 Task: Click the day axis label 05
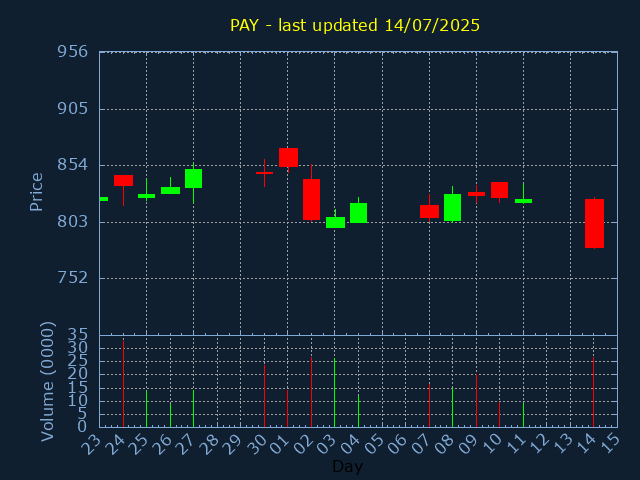pyautogui.click(x=375, y=444)
